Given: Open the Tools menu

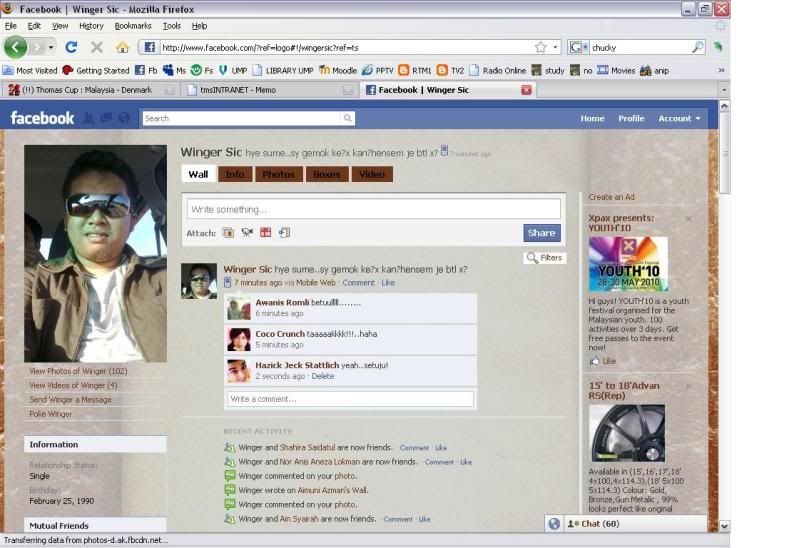Looking at the screenshot, I should point(172,25).
